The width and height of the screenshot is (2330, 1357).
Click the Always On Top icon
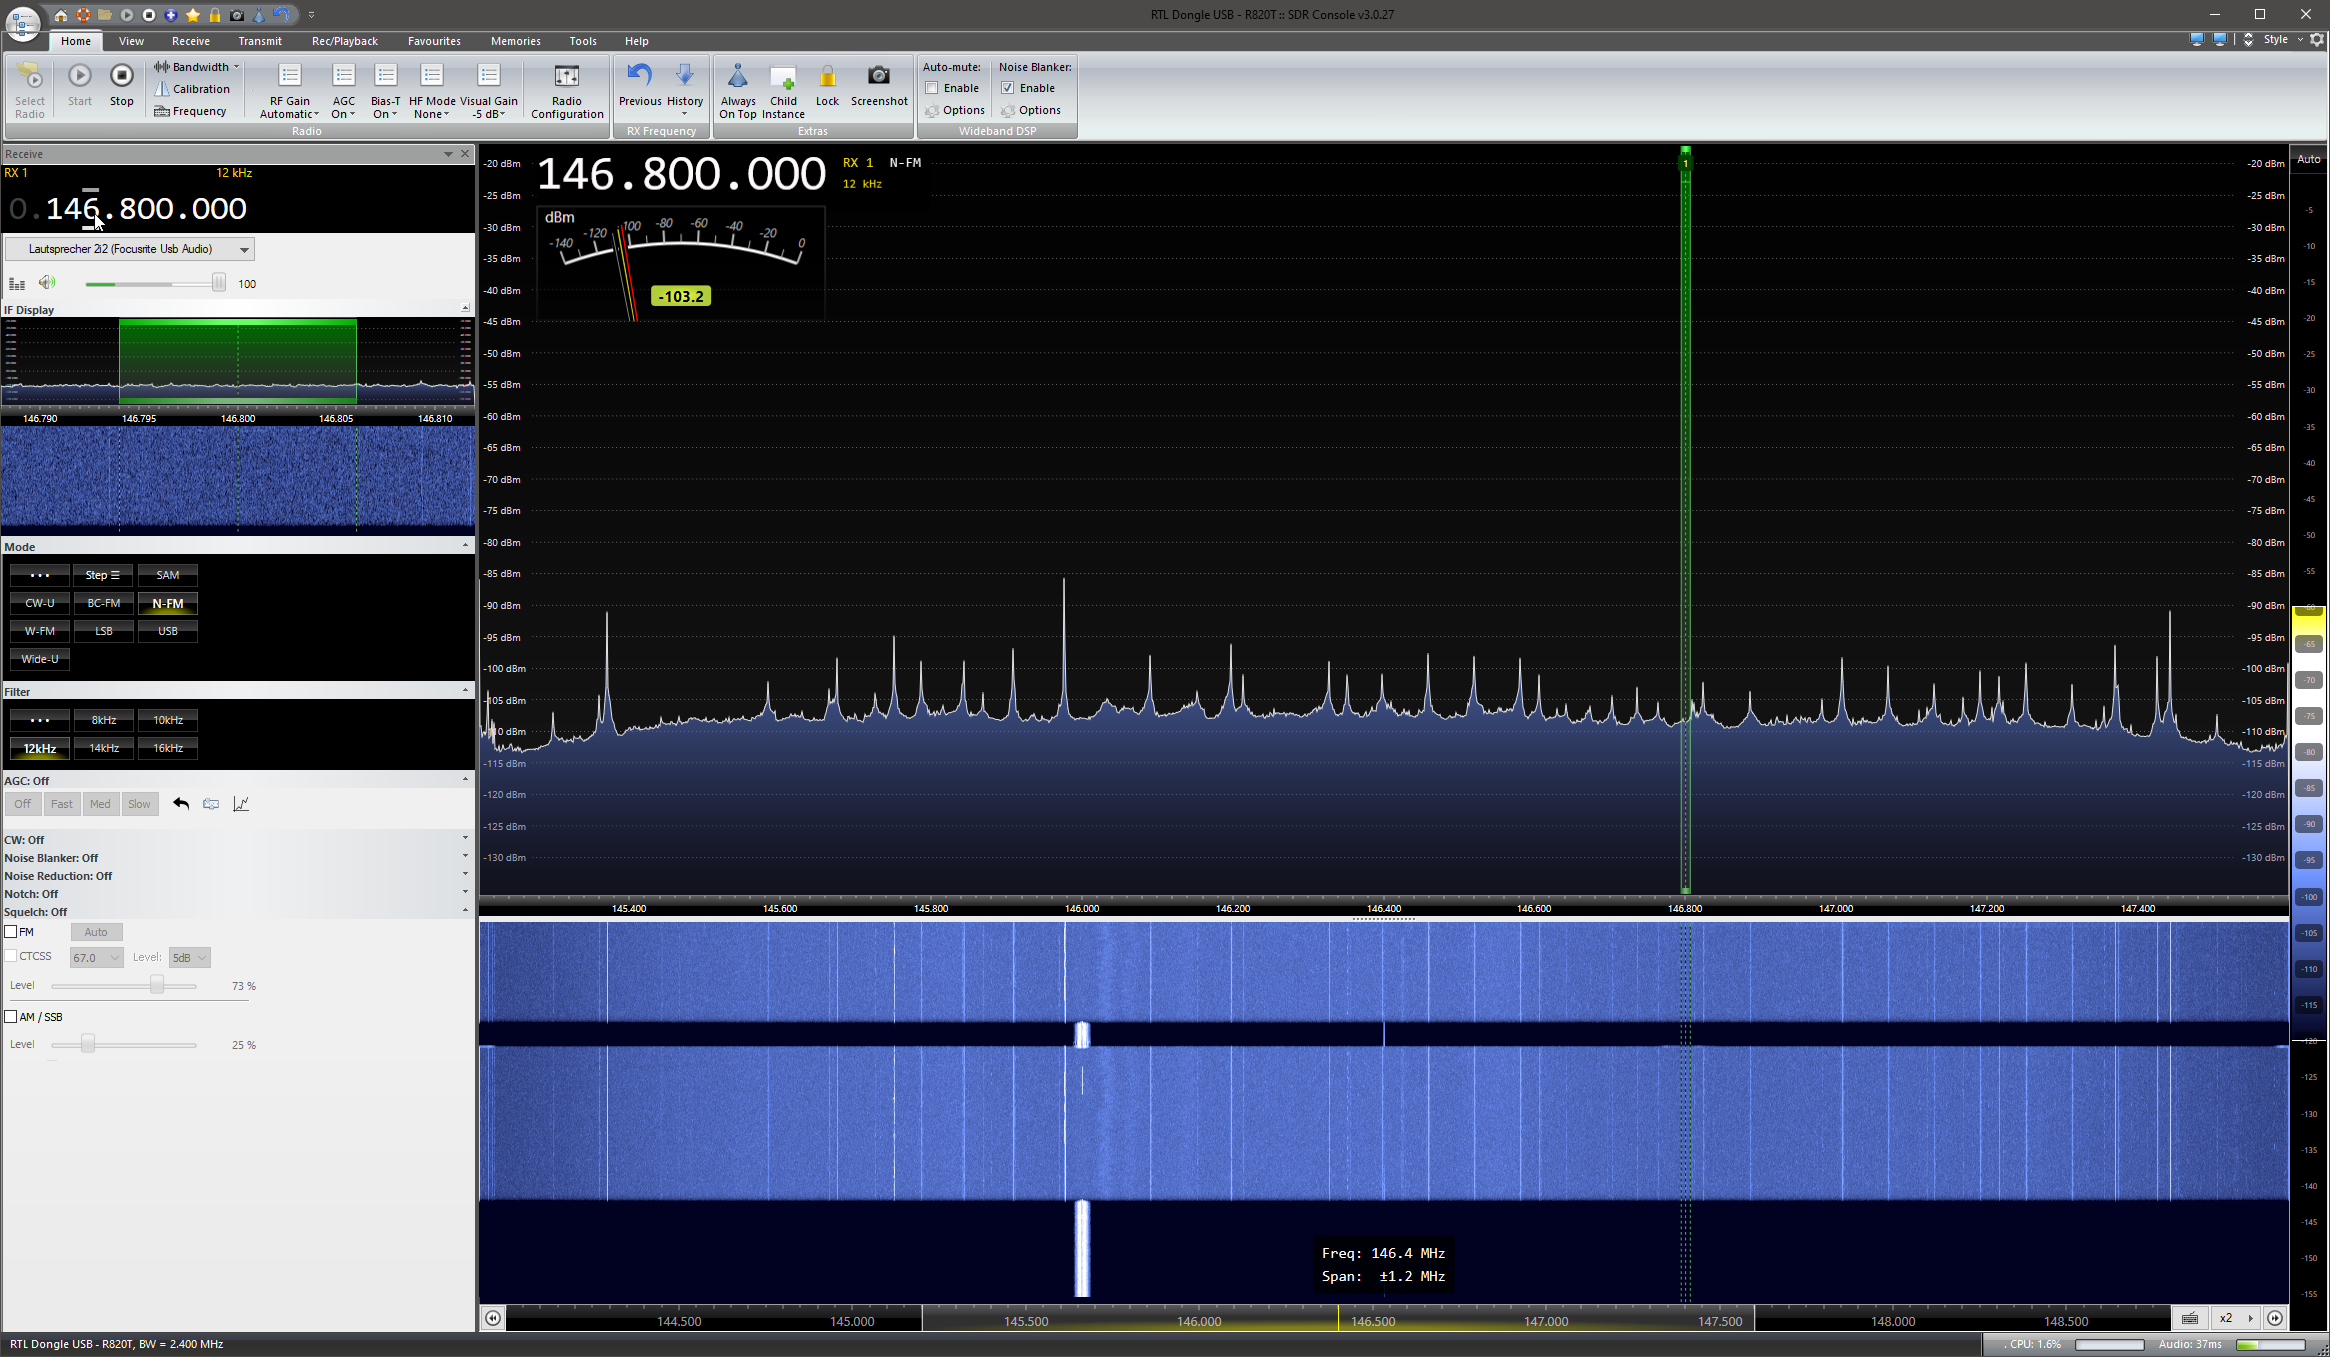[x=737, y=77]
